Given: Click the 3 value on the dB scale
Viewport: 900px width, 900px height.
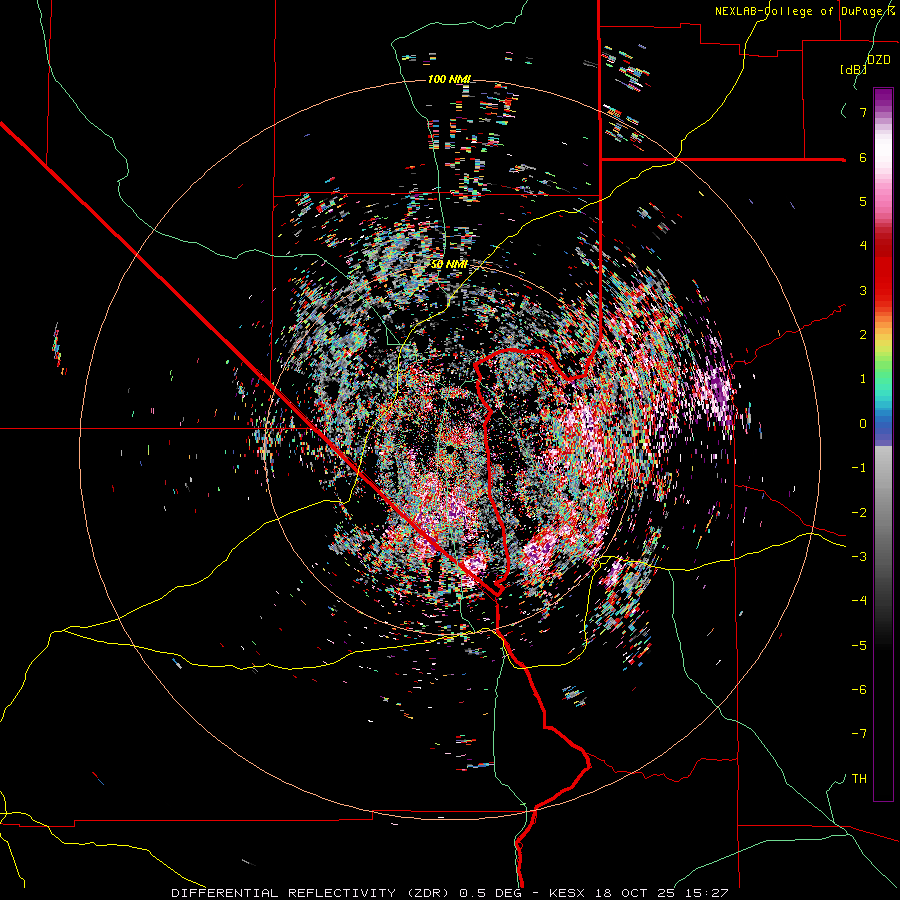Looking at the screenshot, I should pyautogui.click(x=863, y=290).
